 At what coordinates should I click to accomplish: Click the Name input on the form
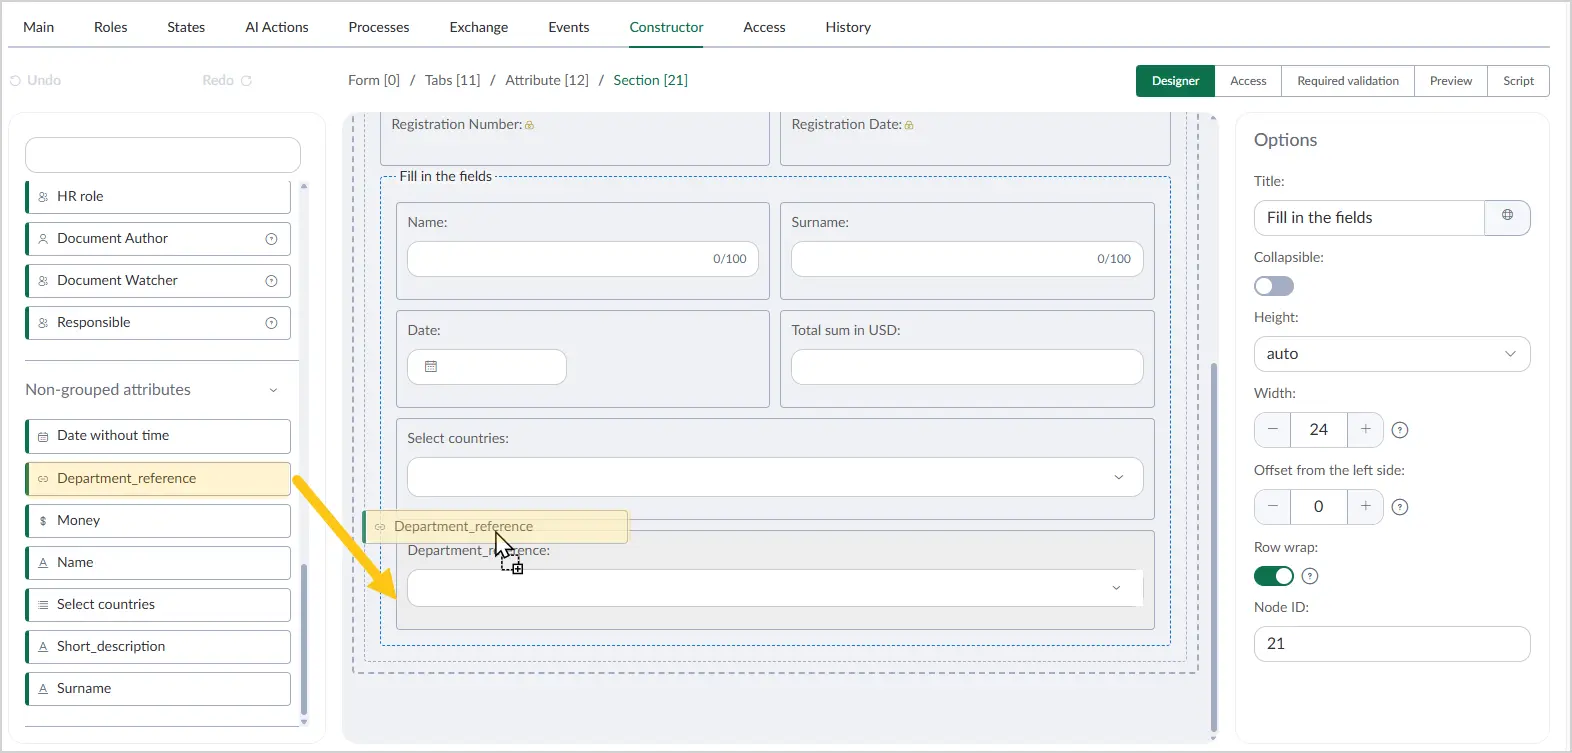pos(583,259)
